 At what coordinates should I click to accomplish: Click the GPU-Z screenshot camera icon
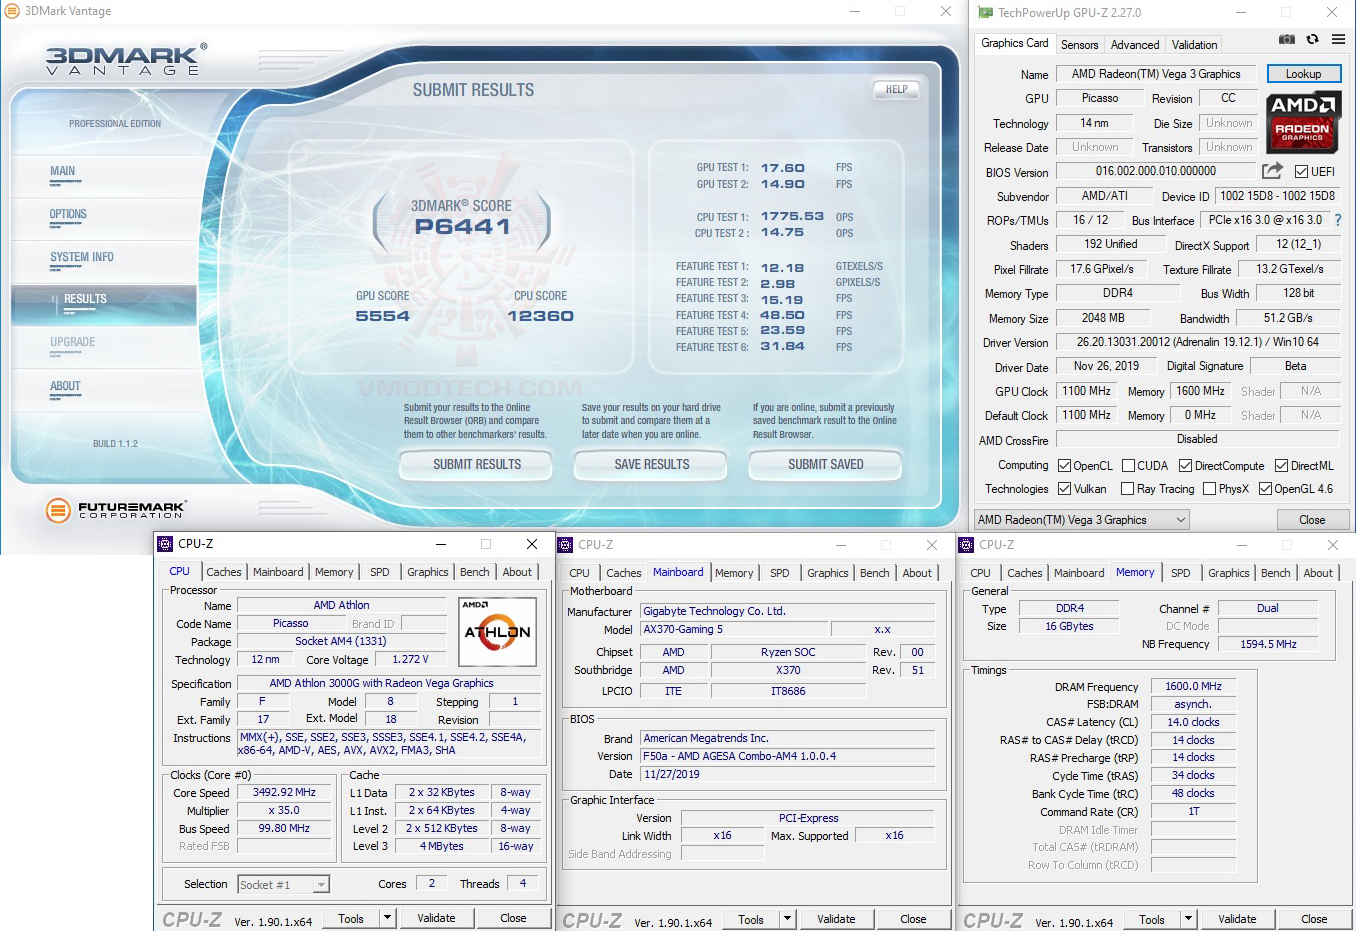1287,39
